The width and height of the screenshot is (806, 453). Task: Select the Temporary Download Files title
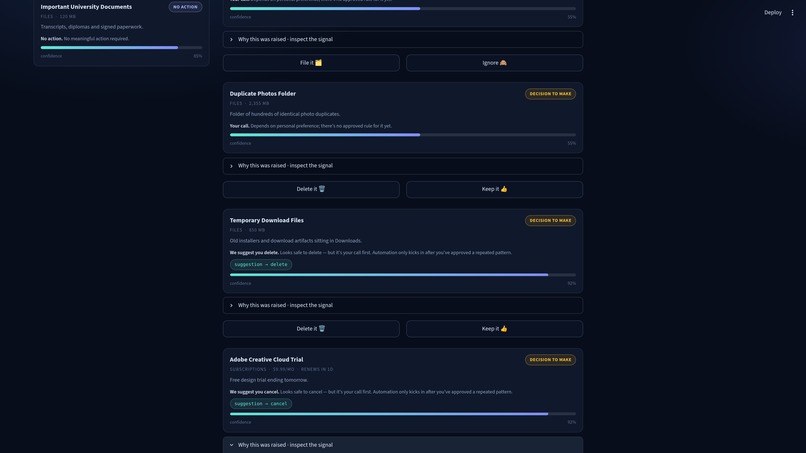pyautogui.click(x=266, y=220)
